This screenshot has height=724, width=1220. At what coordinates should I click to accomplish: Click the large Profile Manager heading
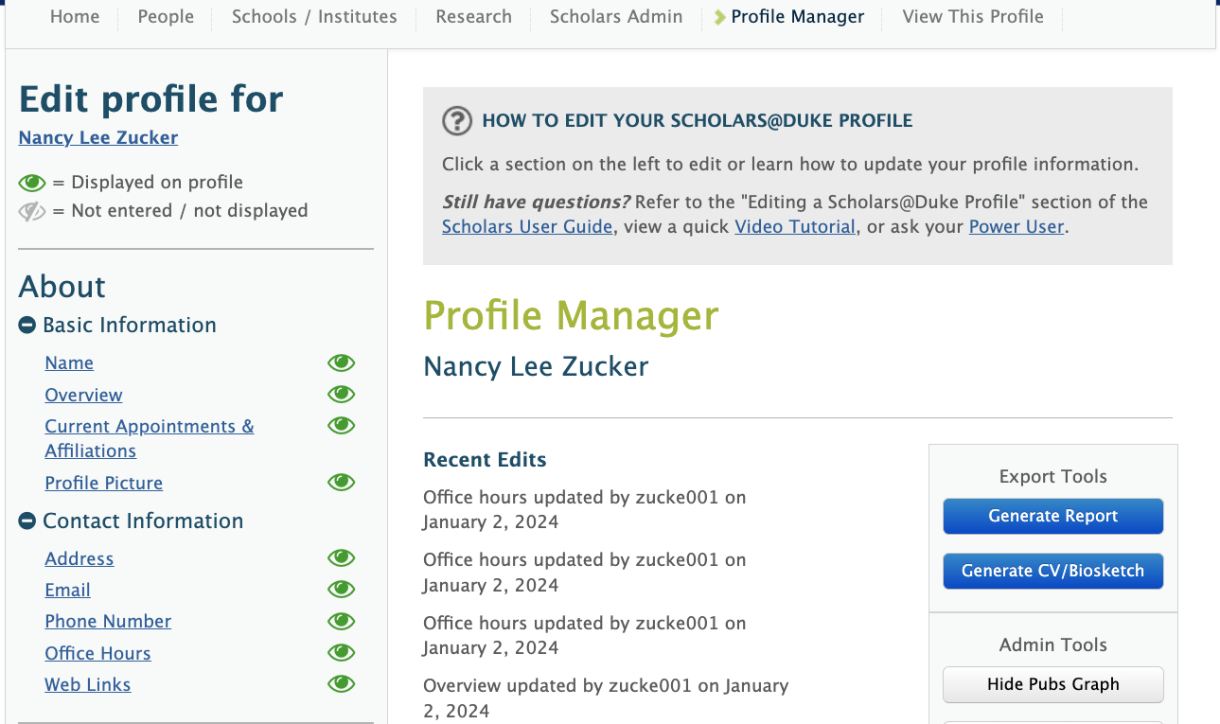point(571,316)
